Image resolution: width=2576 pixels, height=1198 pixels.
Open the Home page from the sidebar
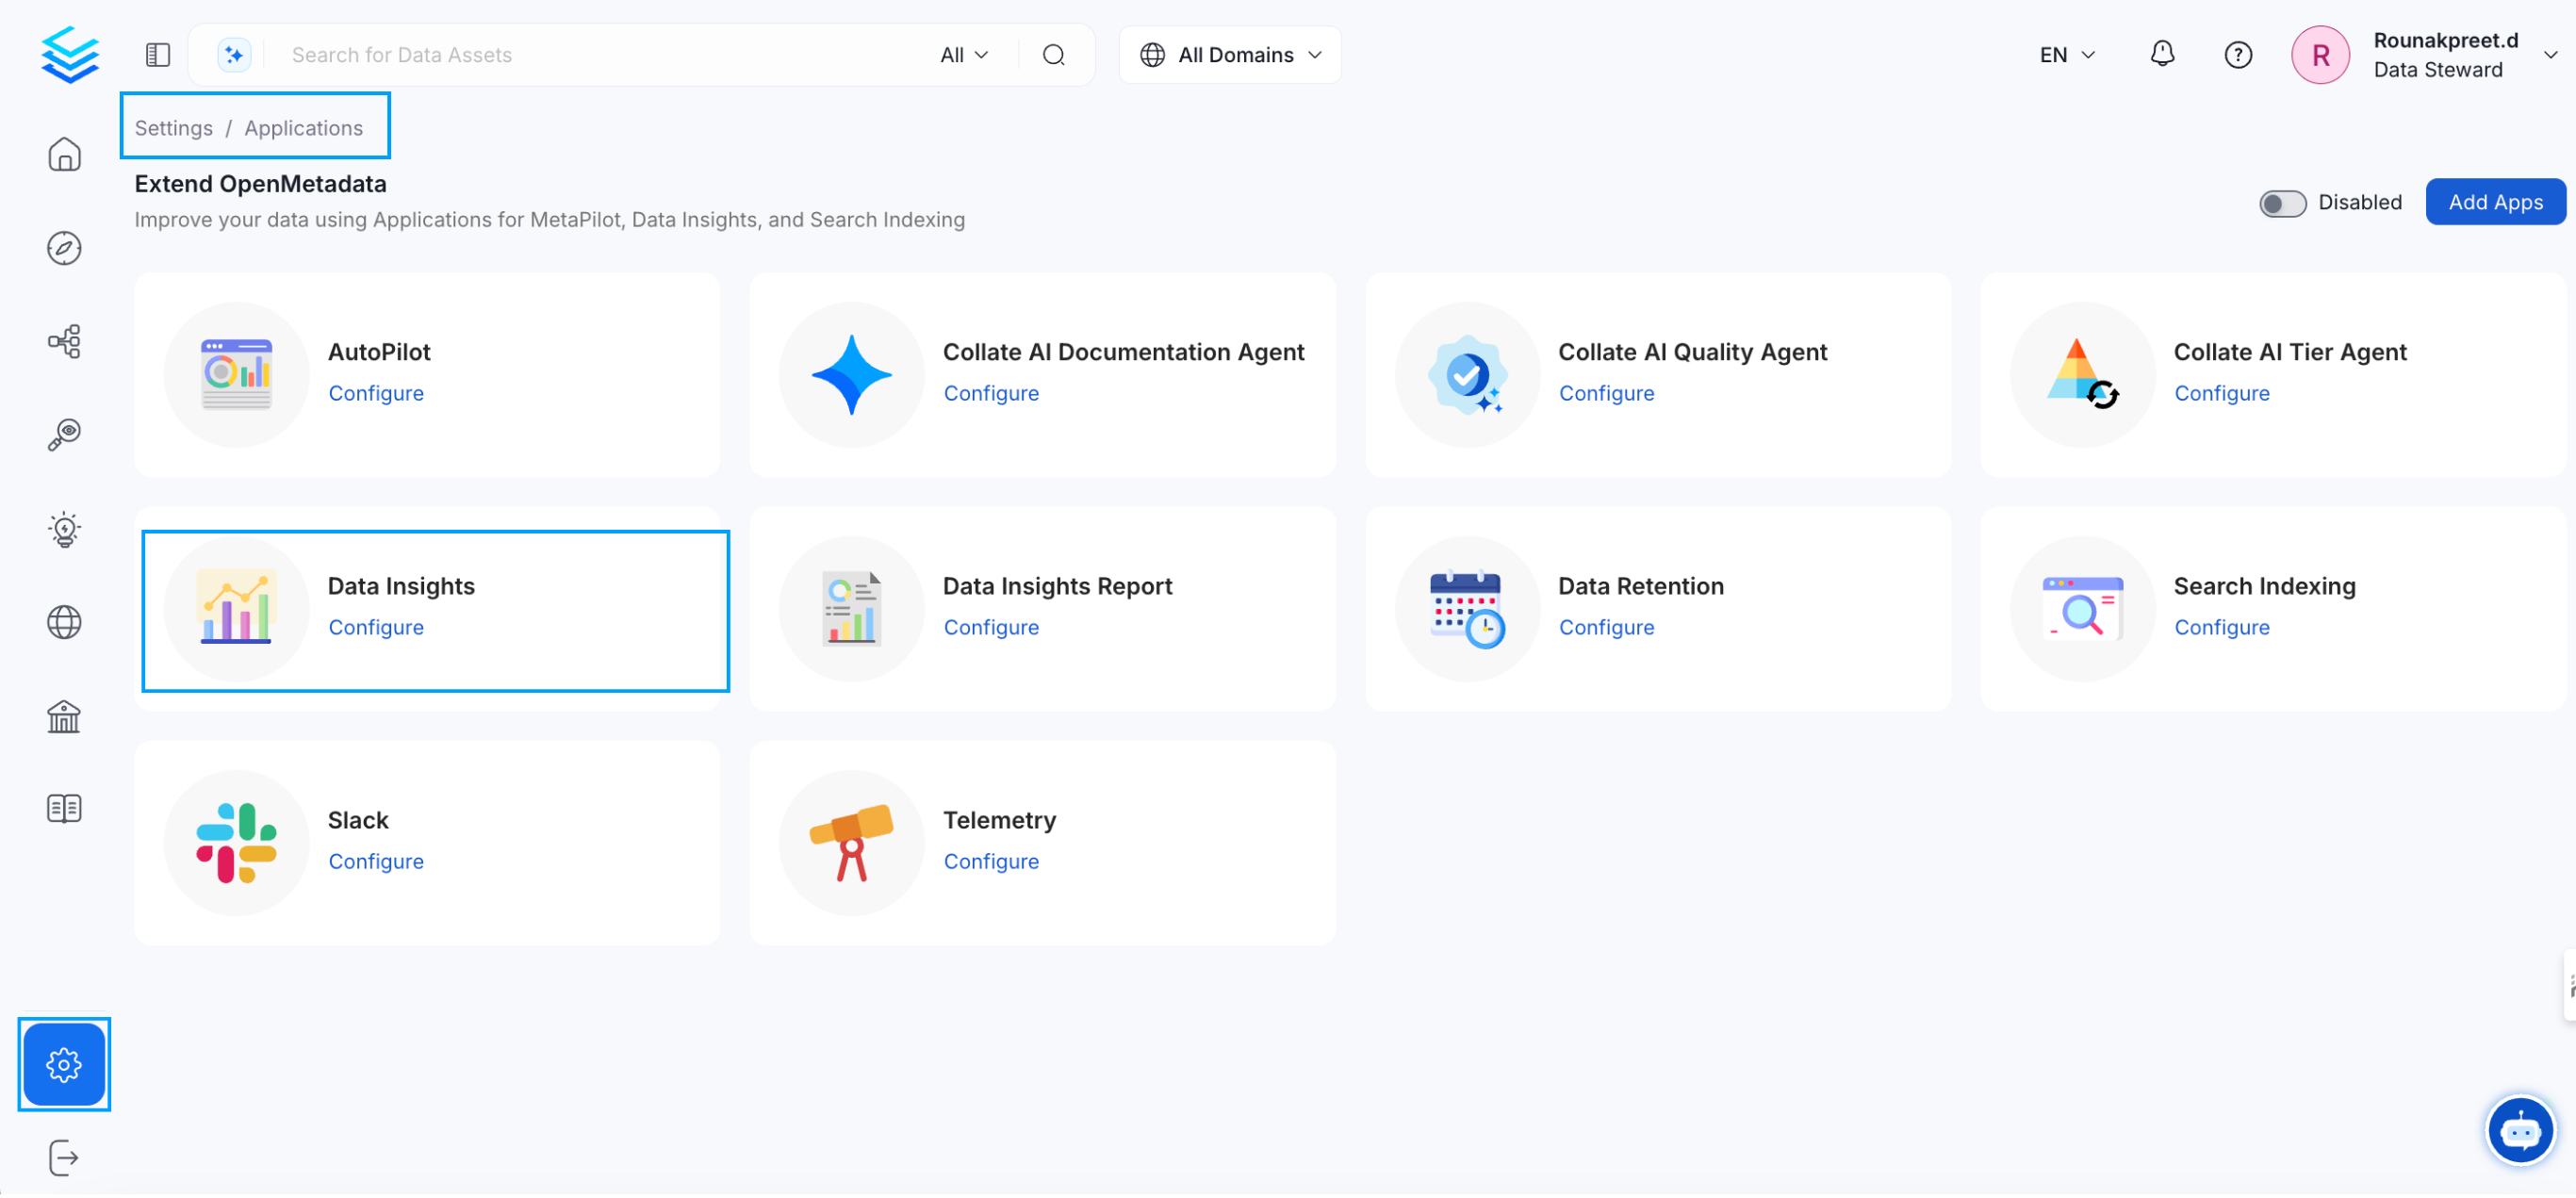pyautogui.click(x=64, y=155)
